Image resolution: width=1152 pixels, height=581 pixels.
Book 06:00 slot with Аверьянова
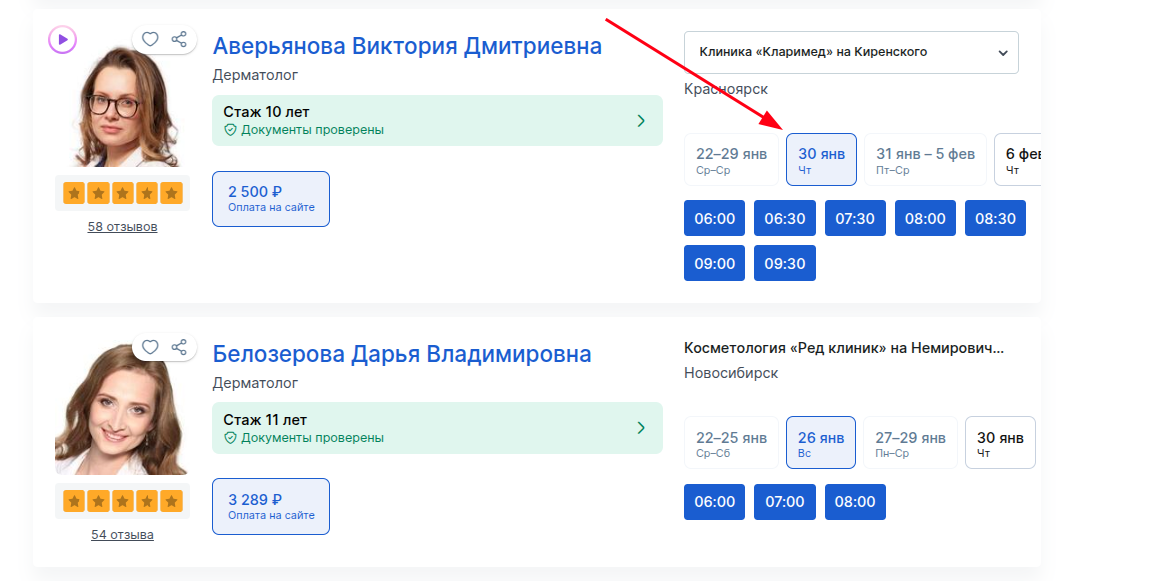pos(714,218)
